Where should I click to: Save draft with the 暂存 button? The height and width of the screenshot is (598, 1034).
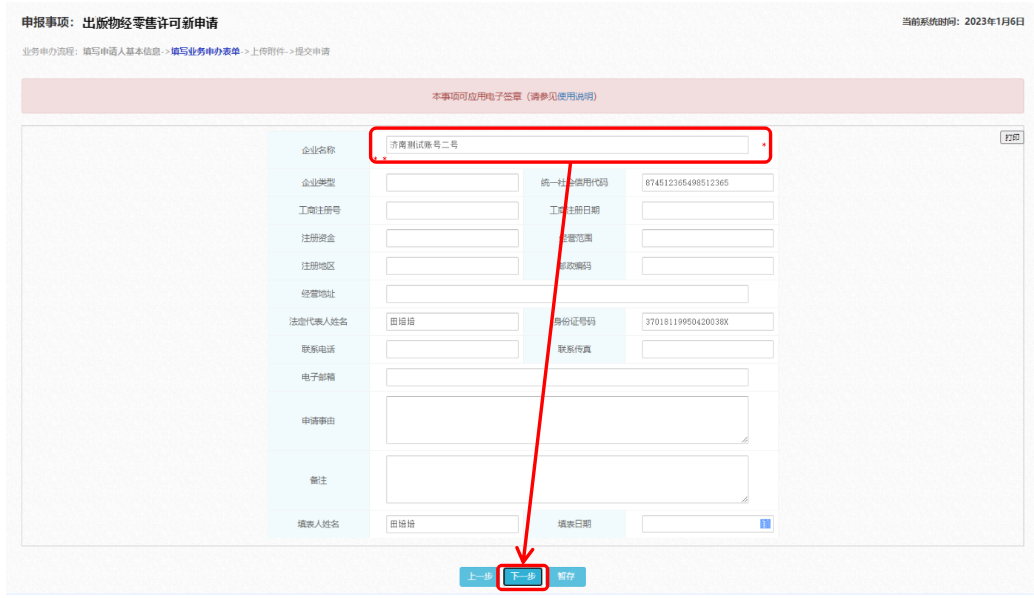coord(567,576)
